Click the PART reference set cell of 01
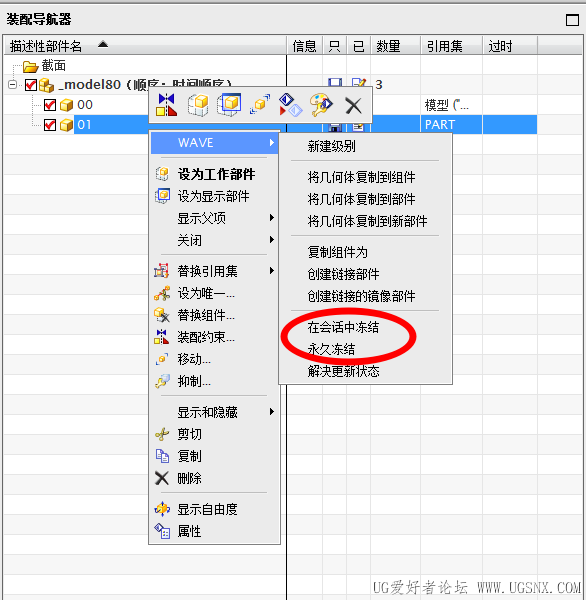 click(451, 125)
